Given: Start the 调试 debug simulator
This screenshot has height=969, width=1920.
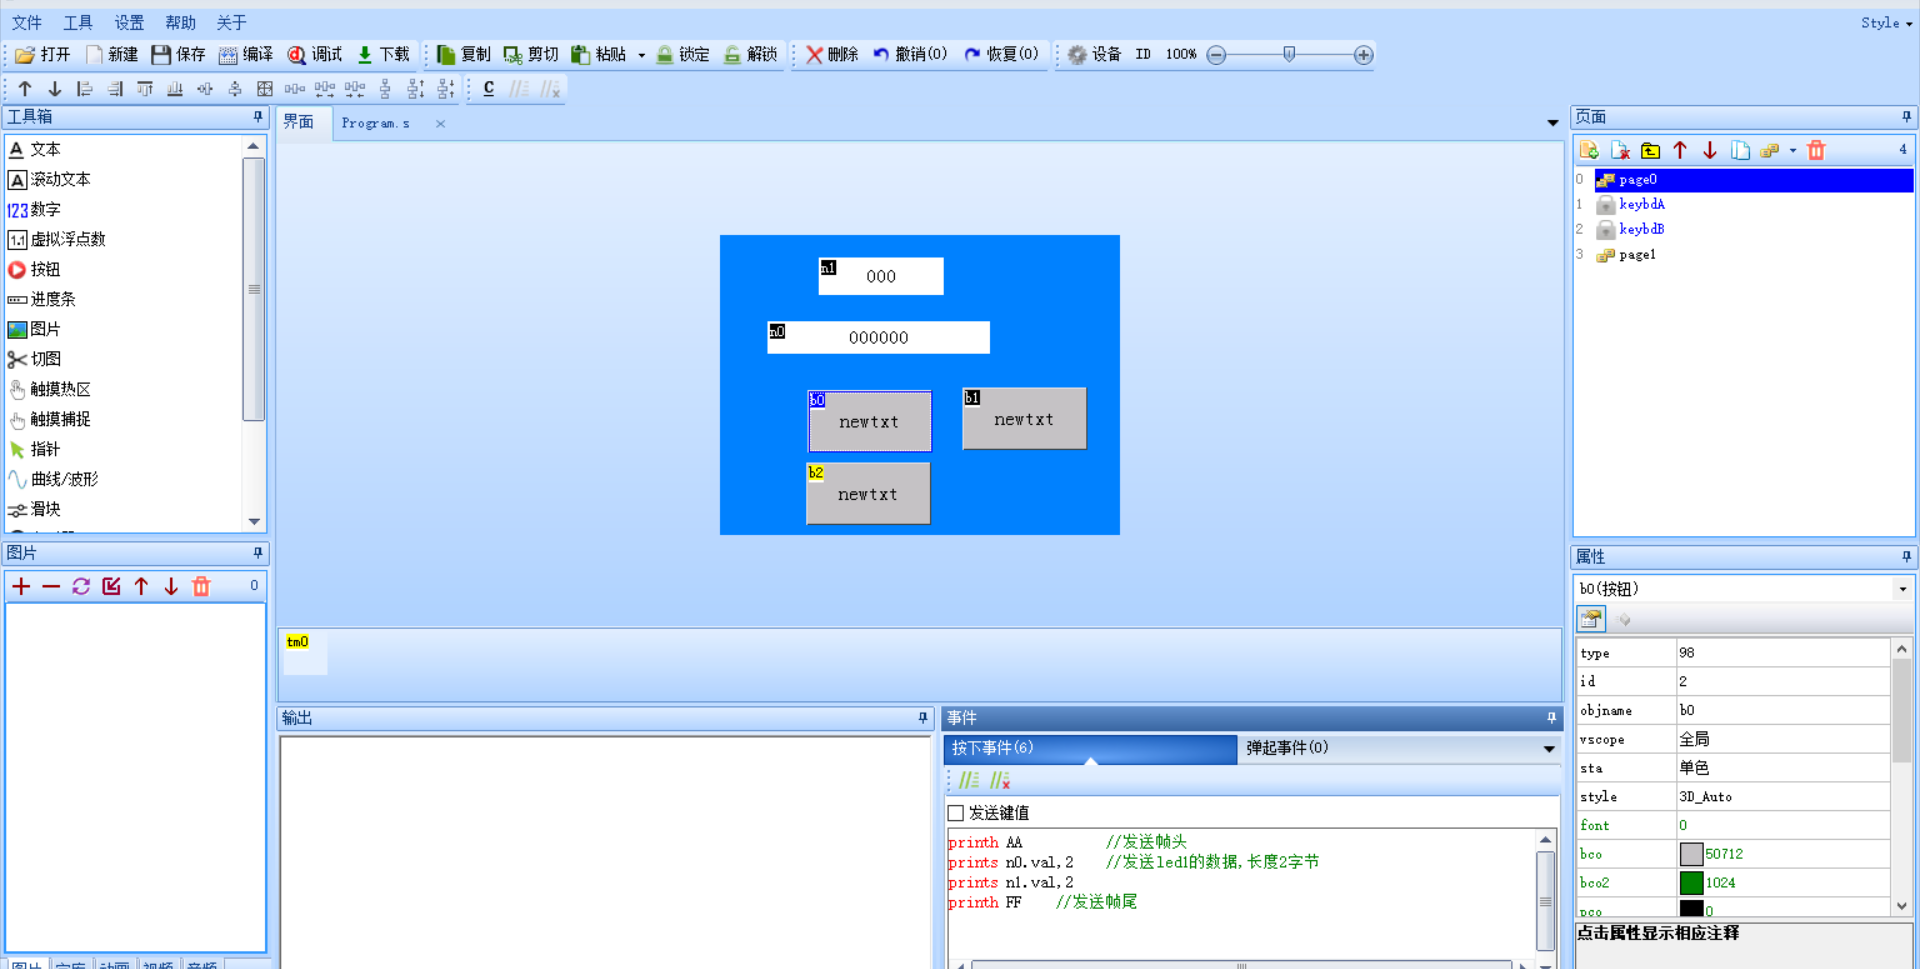Looking at the screenshot, I should point(315,54).
